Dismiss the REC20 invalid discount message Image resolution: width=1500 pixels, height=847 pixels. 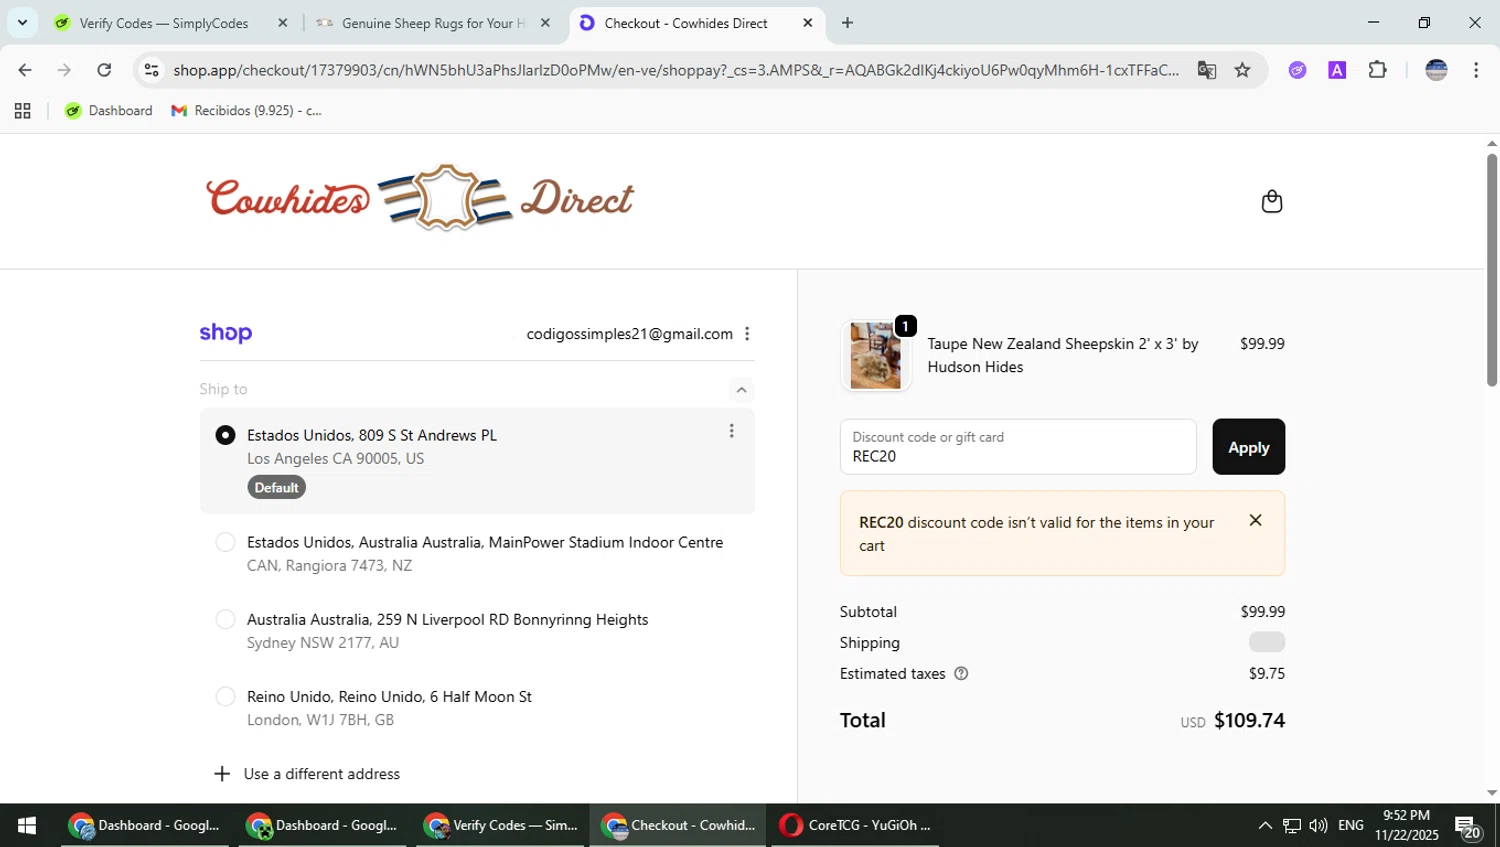1255,520
